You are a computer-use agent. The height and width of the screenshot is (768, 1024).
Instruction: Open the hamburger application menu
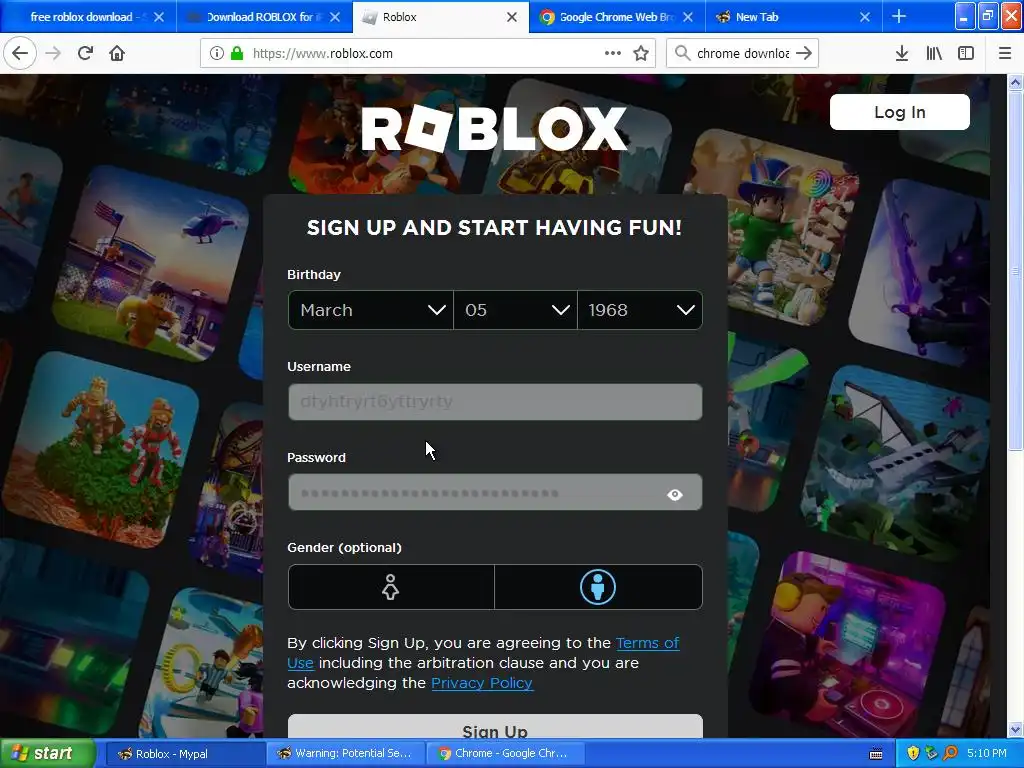pyautogui.click(x=1005, y=53)
